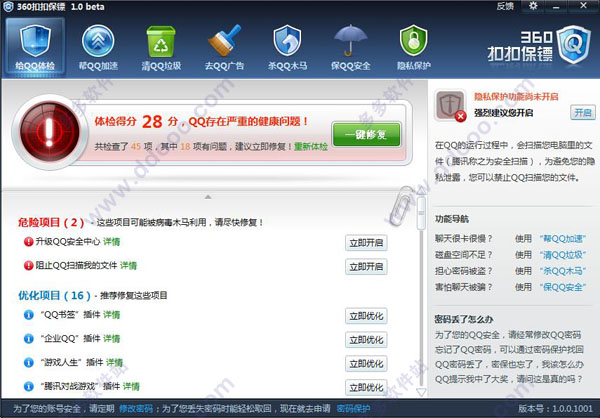Open 详情 for 企业QQ plugin
The height and width of the screenshot is (418, 600).
[x=112, y=339]
